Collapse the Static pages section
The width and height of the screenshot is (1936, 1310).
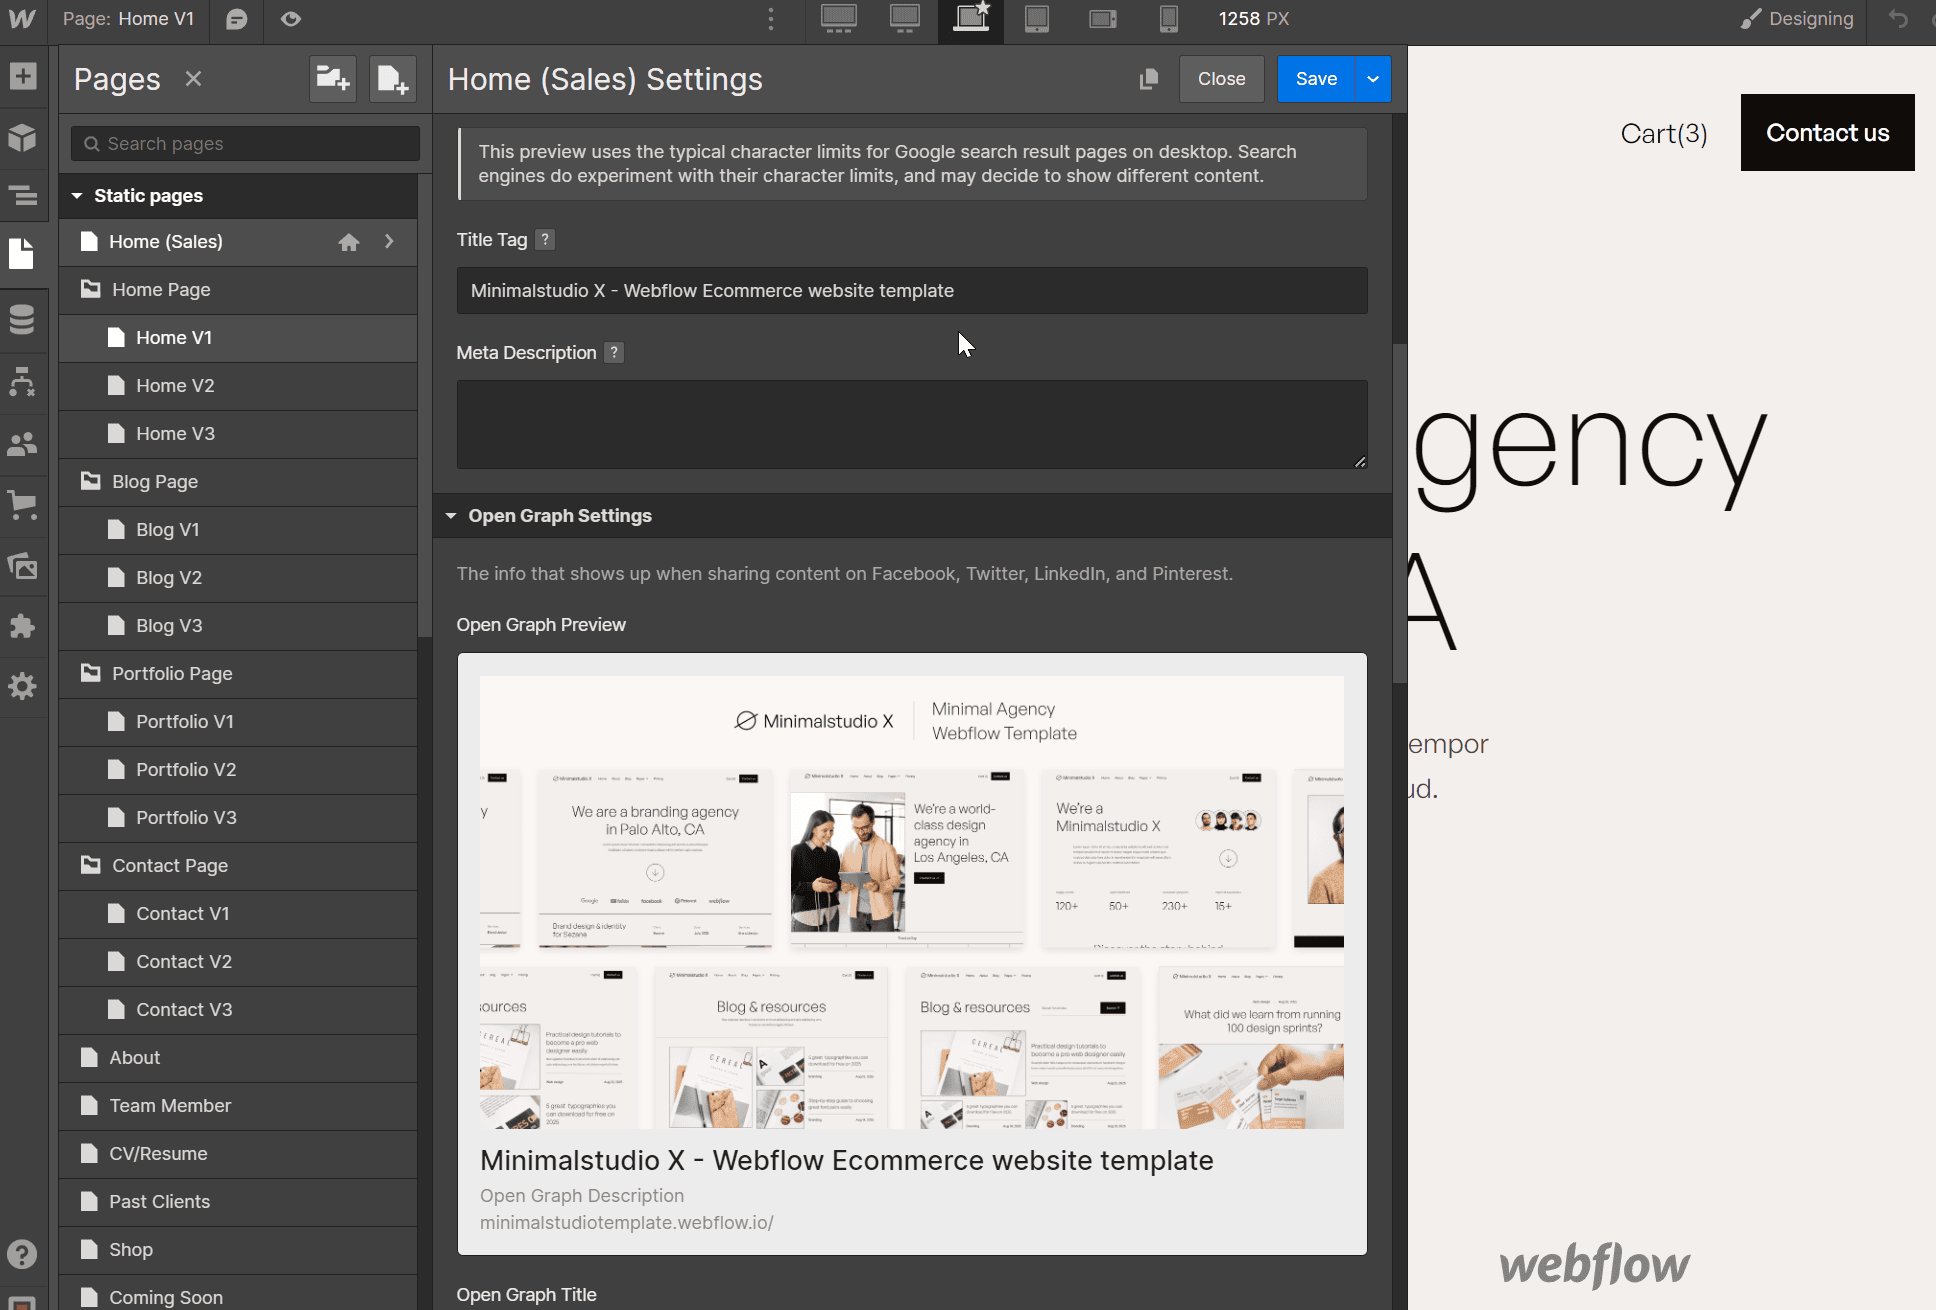click(78, 195)
